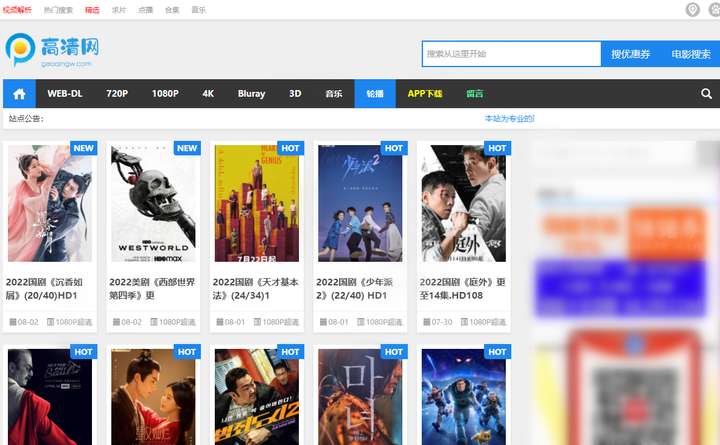
Task: Open the Bluray category
Action: pos(252,94)
